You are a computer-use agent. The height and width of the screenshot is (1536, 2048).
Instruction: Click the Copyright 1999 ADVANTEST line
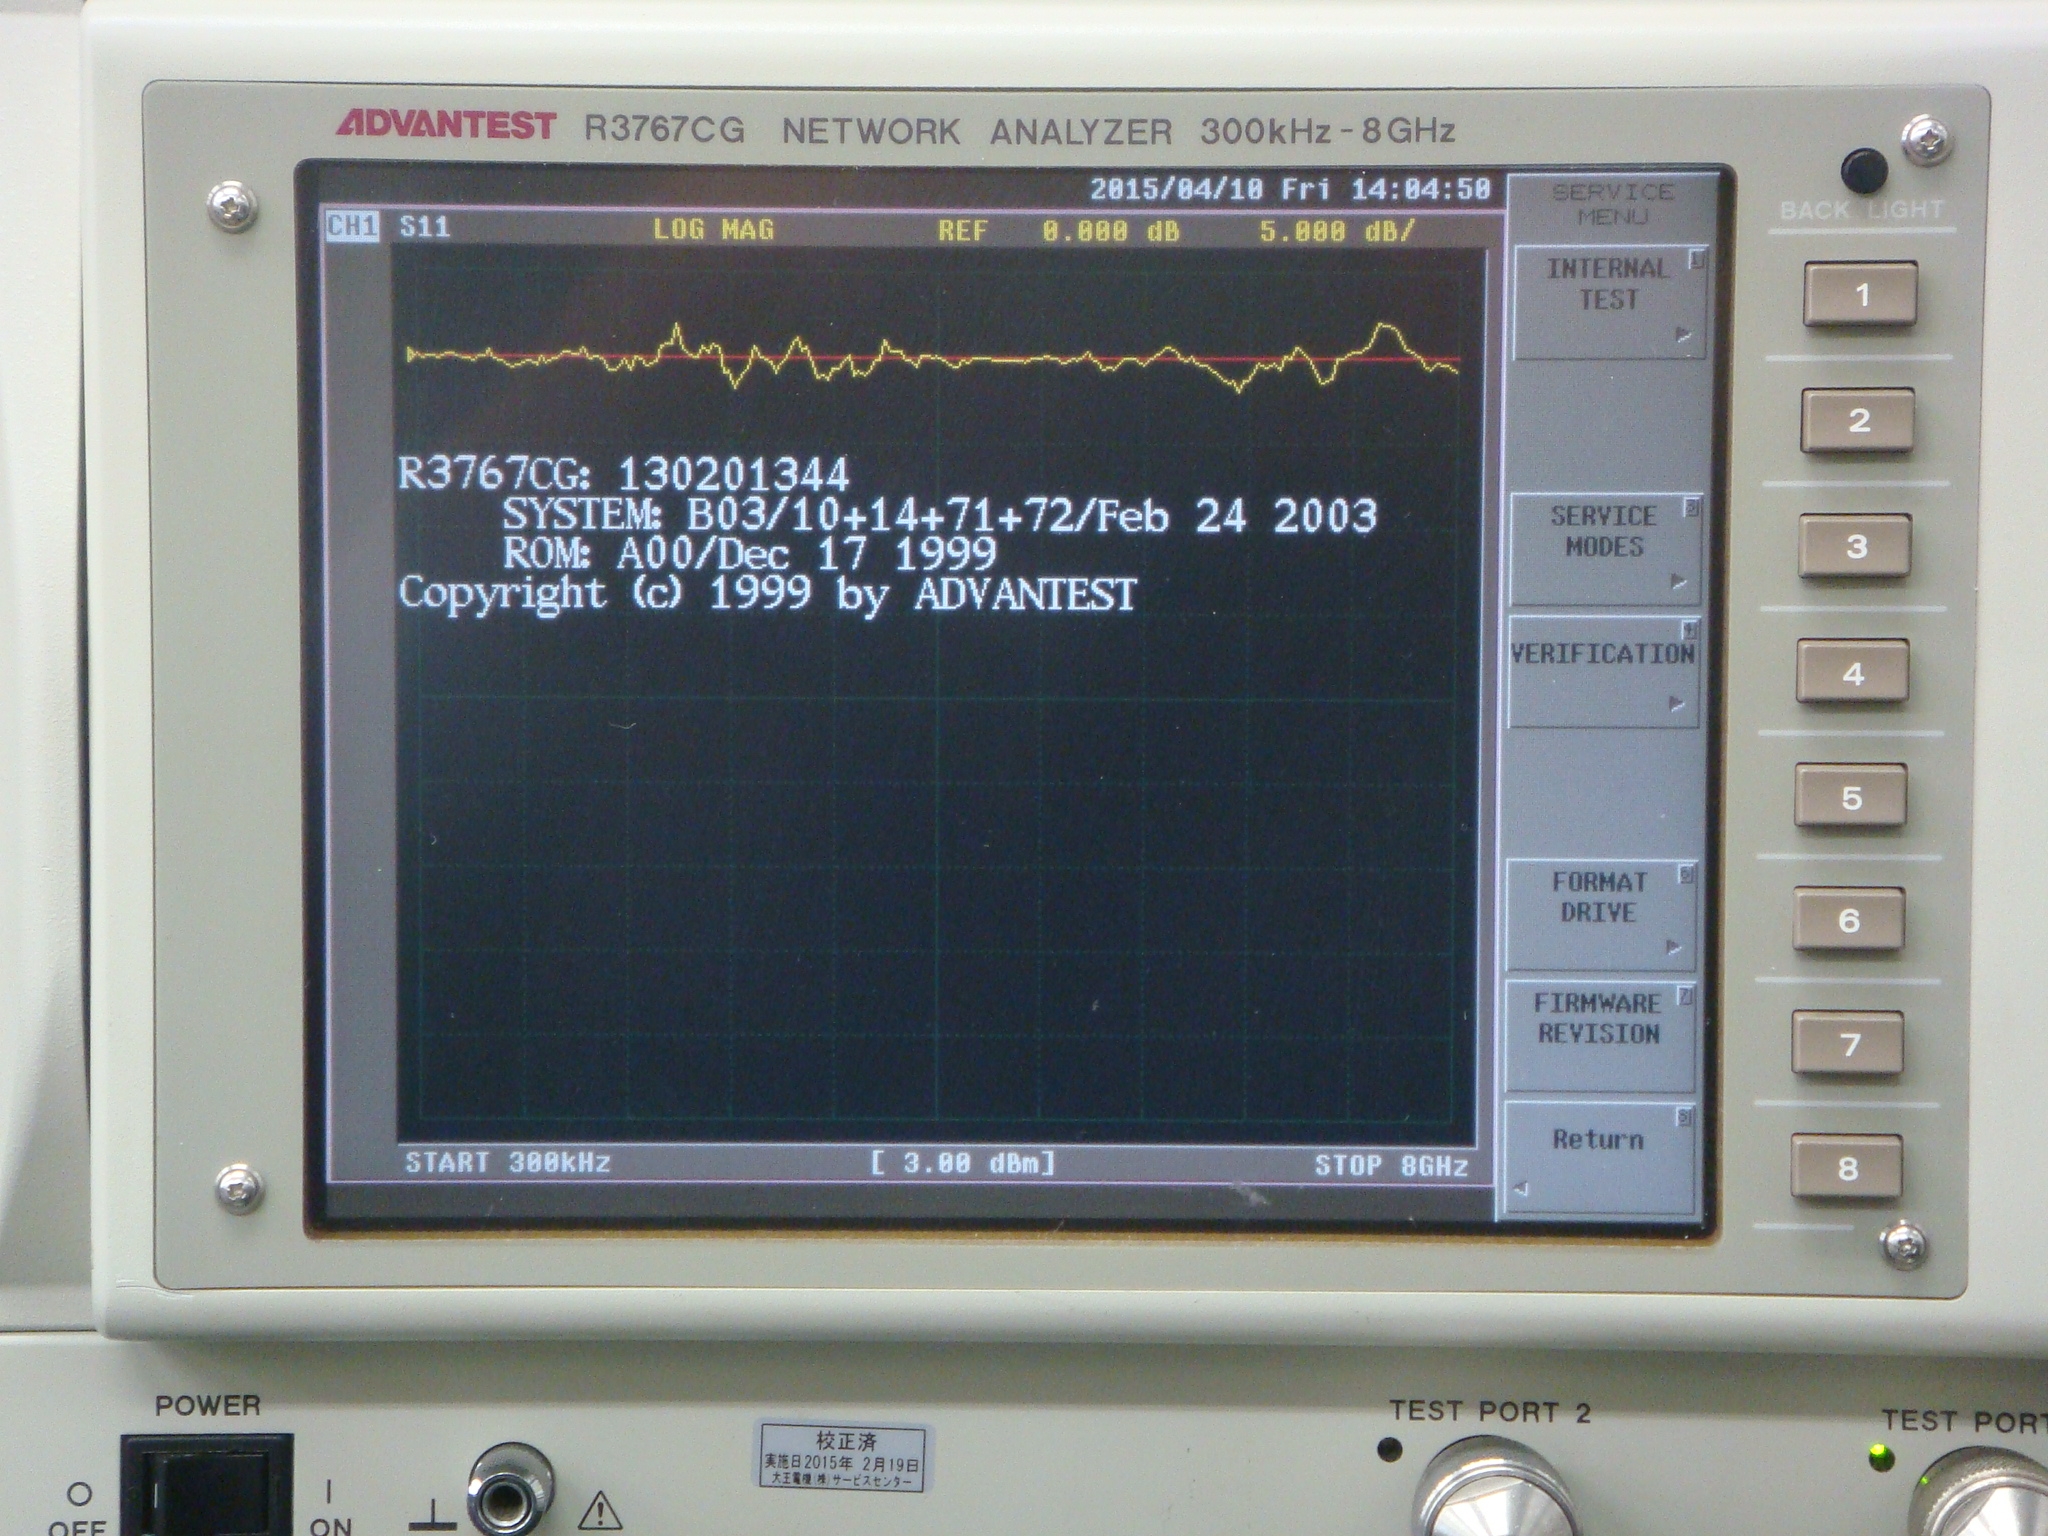pyautogui.click(x=767, y=594)
